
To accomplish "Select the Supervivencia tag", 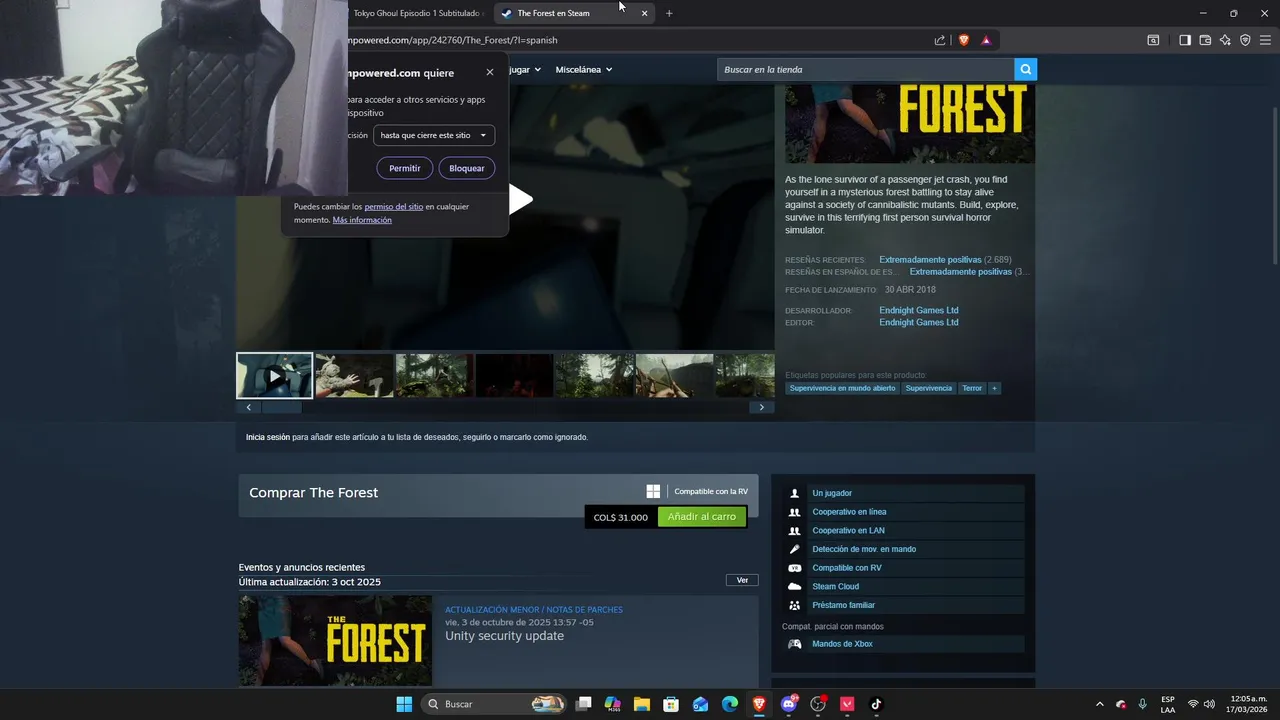I will 929,388.
